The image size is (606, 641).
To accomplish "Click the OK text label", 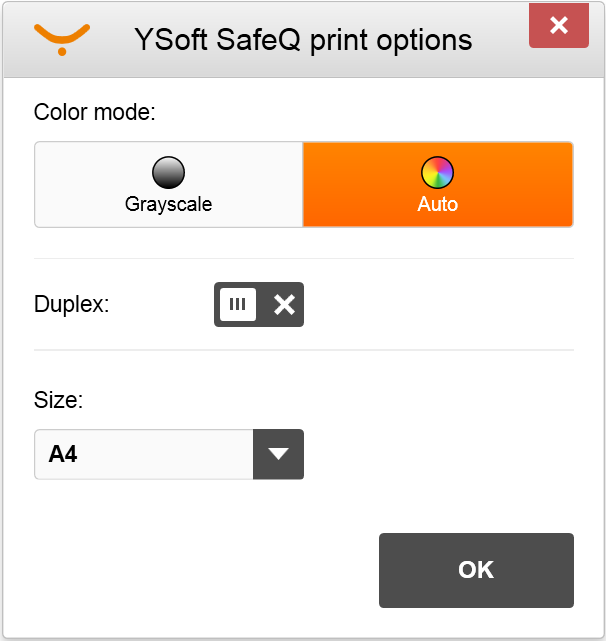I will (x=476, y=570).
